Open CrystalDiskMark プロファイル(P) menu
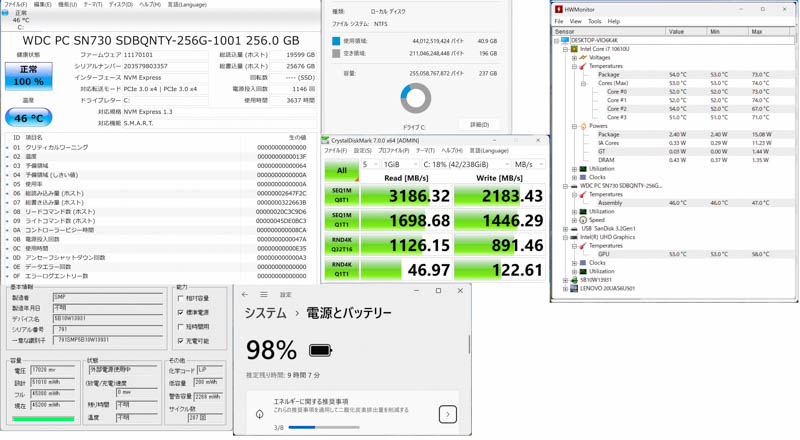 393,151
